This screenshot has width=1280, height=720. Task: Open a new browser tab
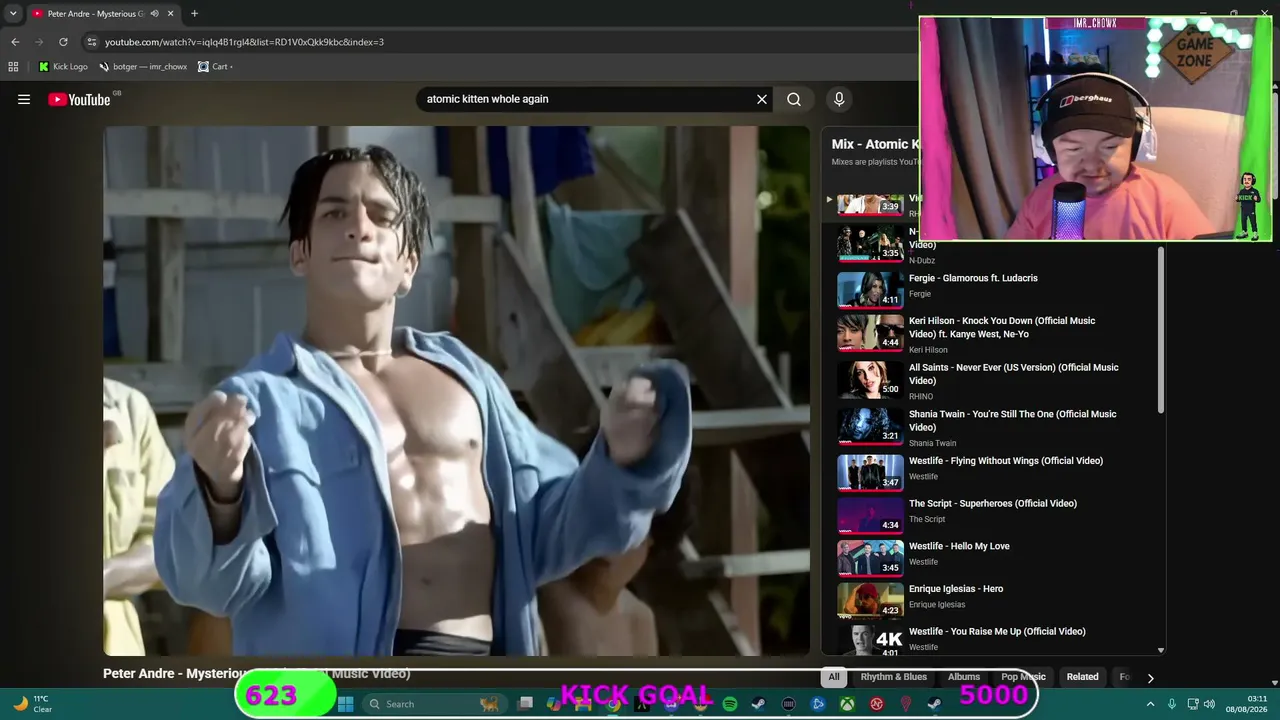[194, 14]
